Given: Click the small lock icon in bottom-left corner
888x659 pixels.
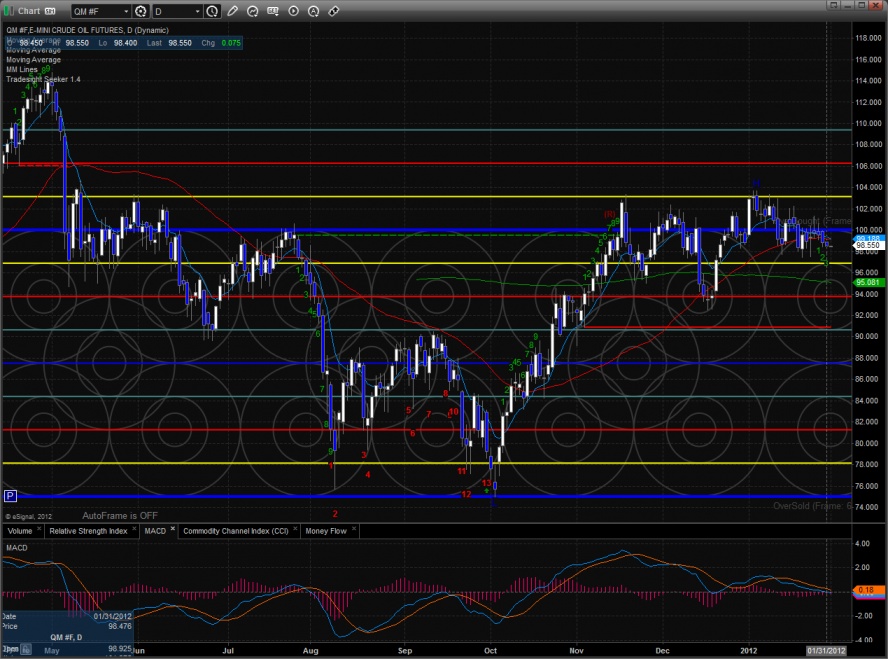Looking at the screenshot, I should pyautogui.click(x=26, y=649).
